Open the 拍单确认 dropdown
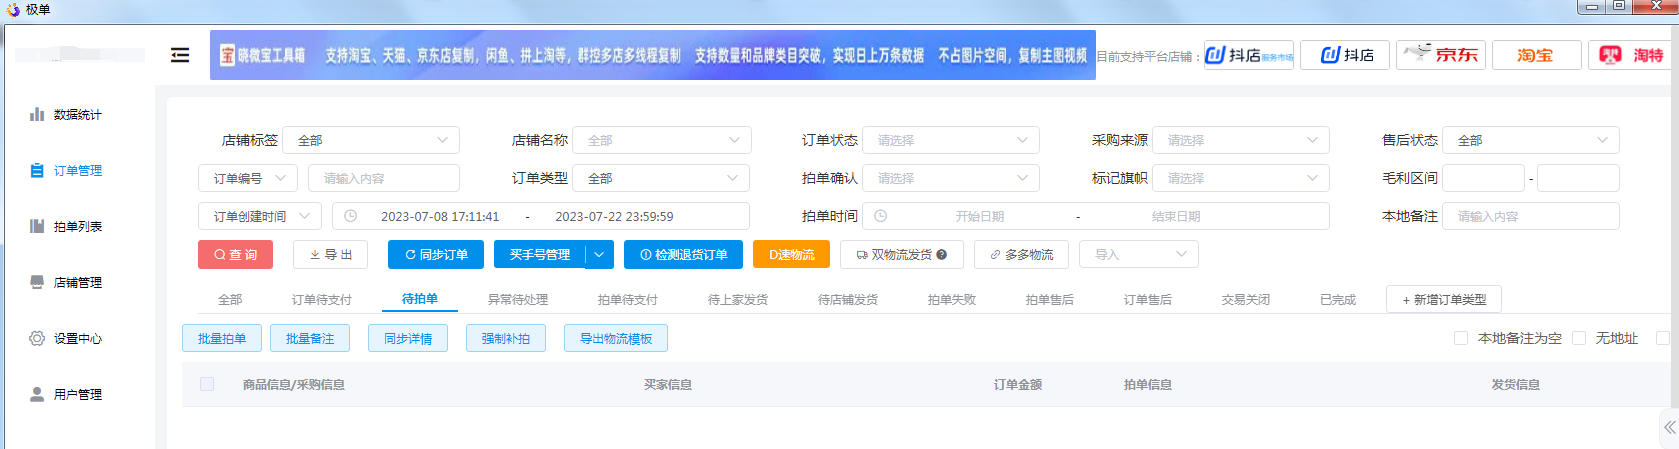This screenshot has width=1679, height=449. click(951, 178)
